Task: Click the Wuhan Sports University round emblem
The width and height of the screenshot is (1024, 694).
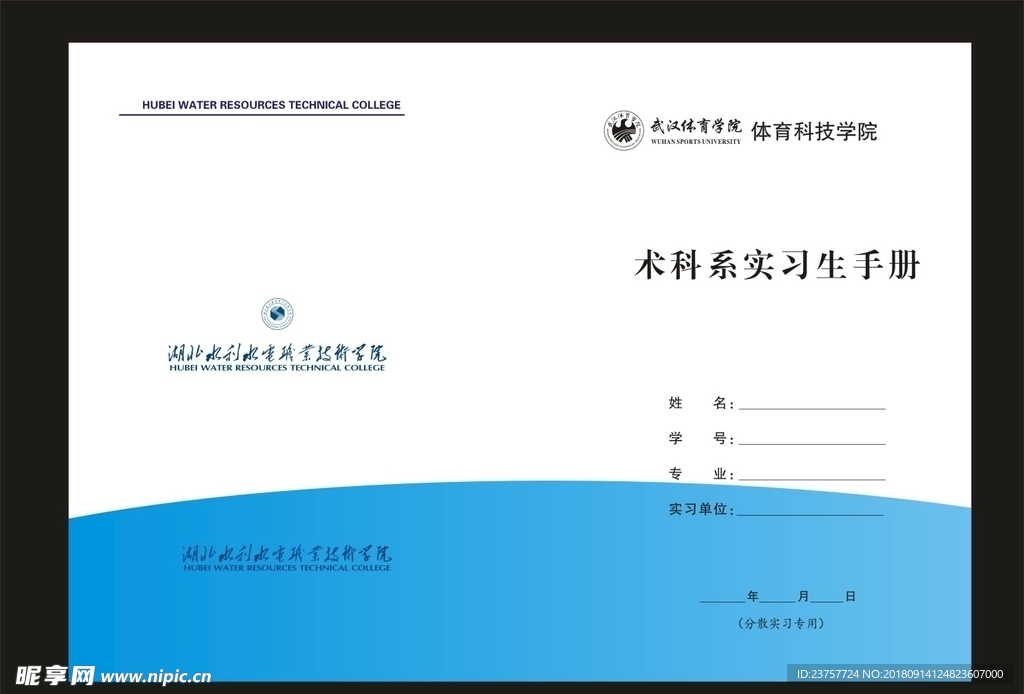Action: pyautogui.click(x=624, y=131)
